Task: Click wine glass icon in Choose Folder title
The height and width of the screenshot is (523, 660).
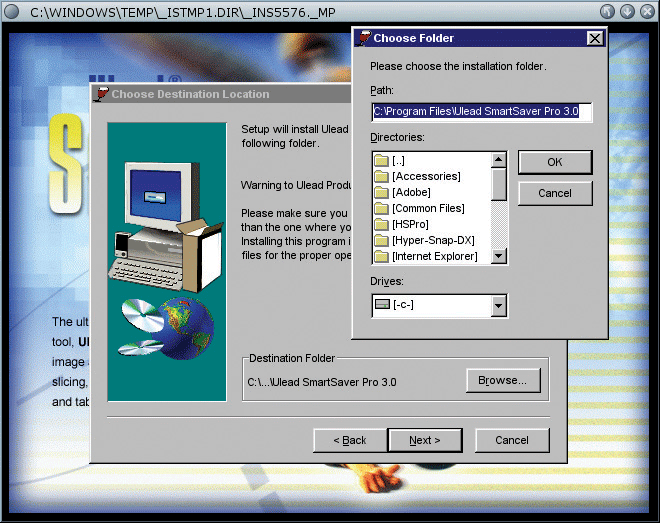Action: [363, 38]
